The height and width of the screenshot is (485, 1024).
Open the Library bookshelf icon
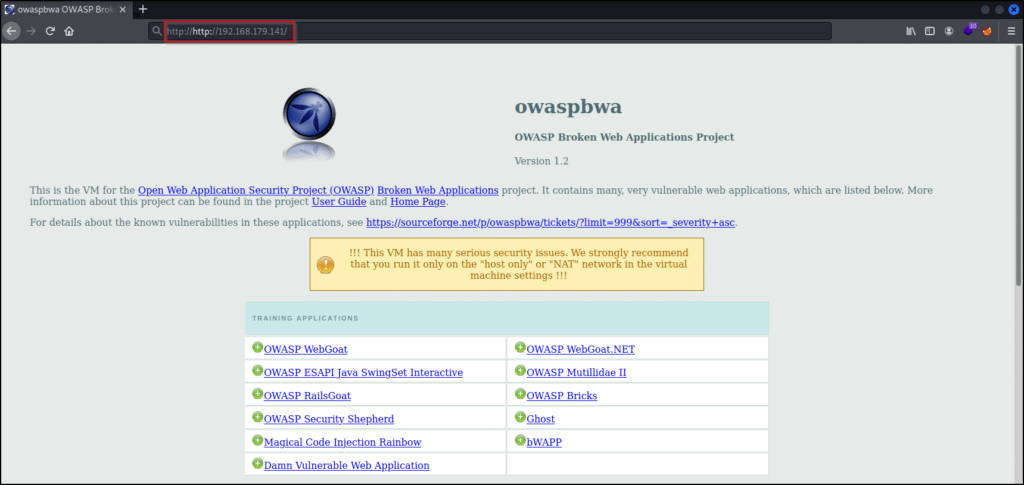pyautogui.click(x=911, y=31)
